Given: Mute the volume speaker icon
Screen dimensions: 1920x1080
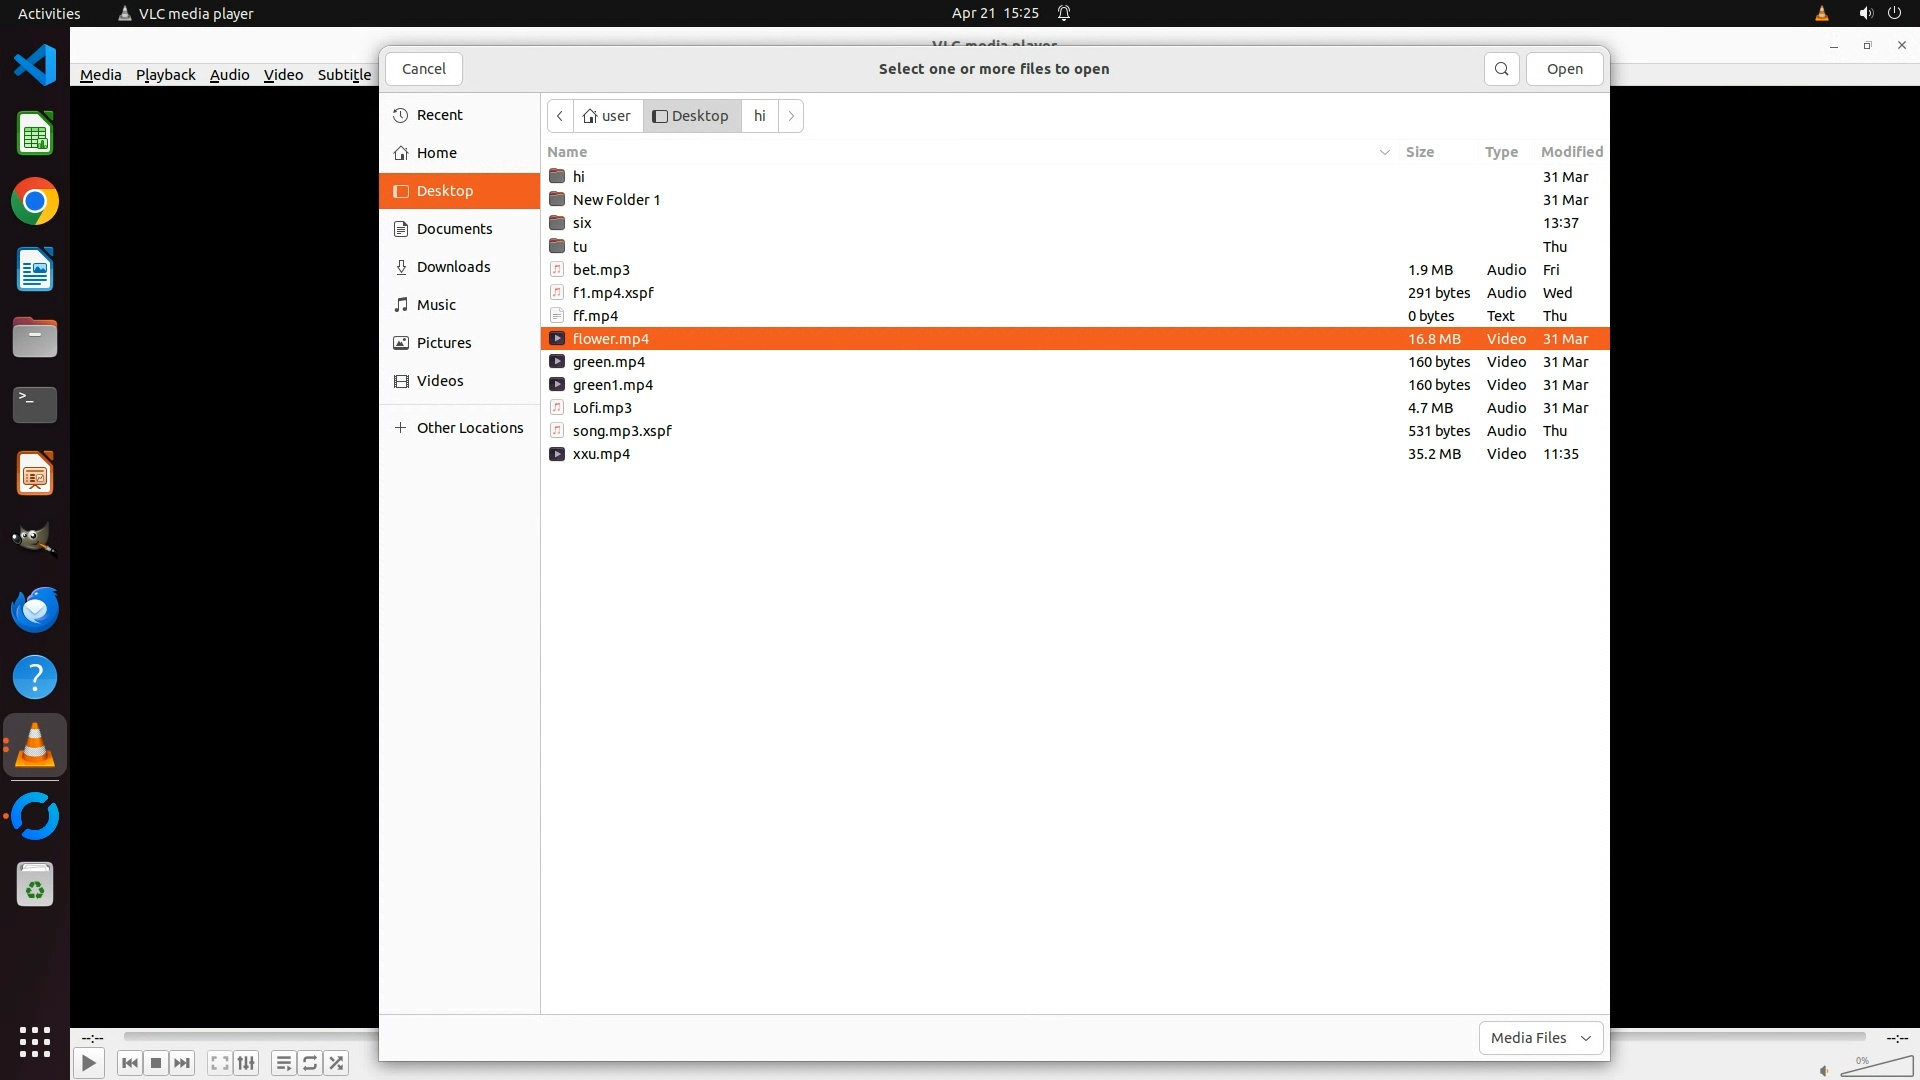Looking at the screenshot, I should [1824, 1071].
